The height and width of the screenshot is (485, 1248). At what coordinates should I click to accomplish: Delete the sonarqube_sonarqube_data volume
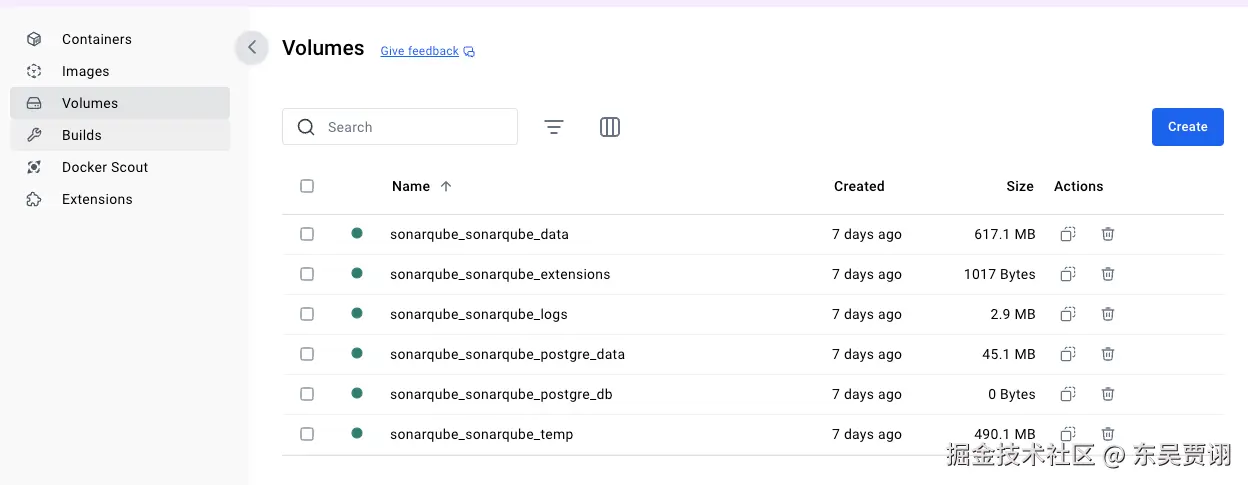[x=1108, y=234]
